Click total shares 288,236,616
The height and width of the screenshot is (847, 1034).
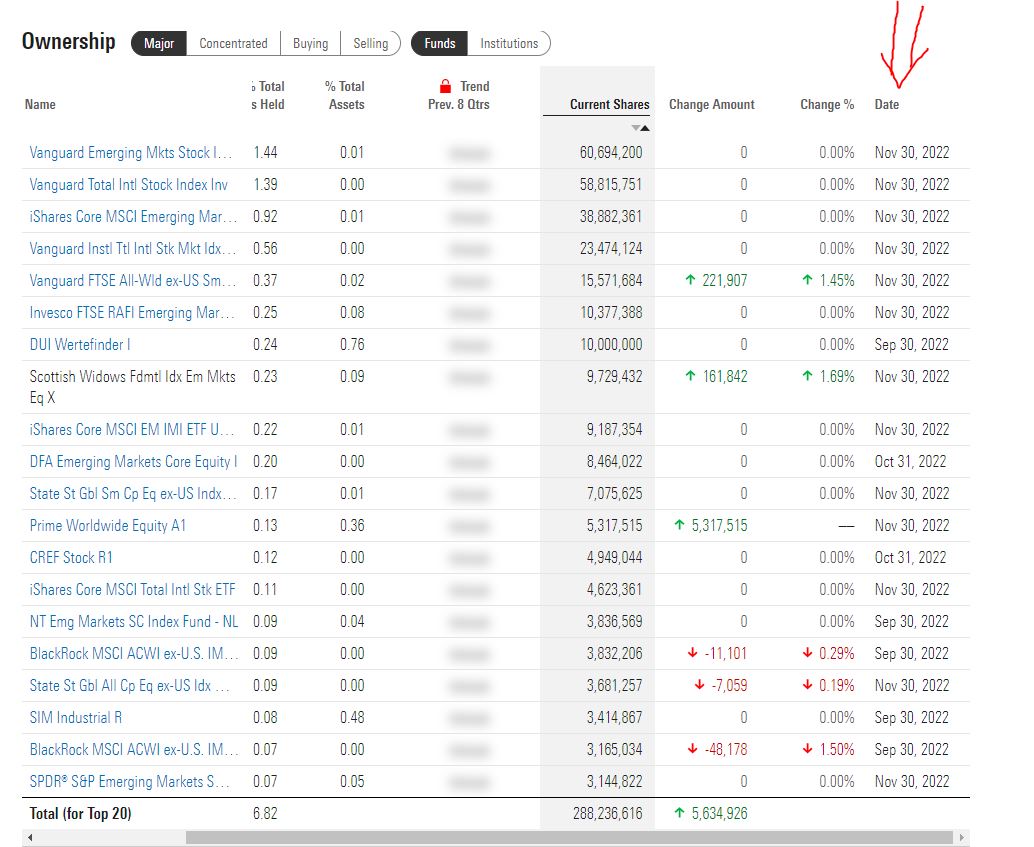pyautogui.click(x=607, y=814)
